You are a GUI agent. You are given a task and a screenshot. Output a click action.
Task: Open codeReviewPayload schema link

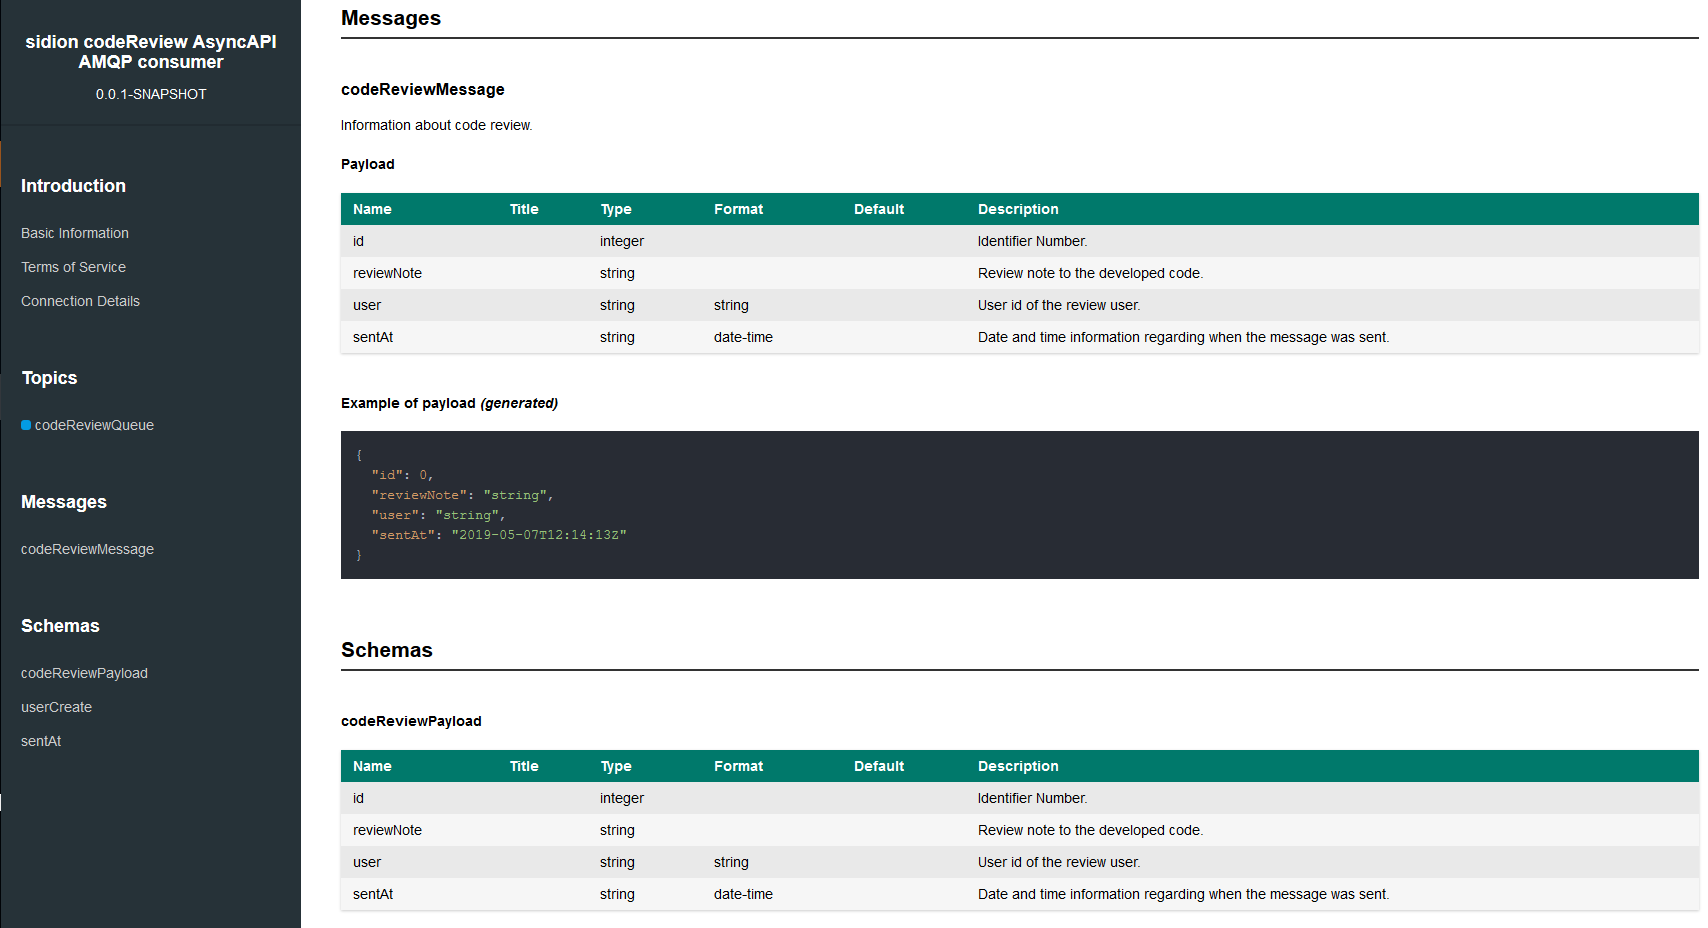(84, 673)
